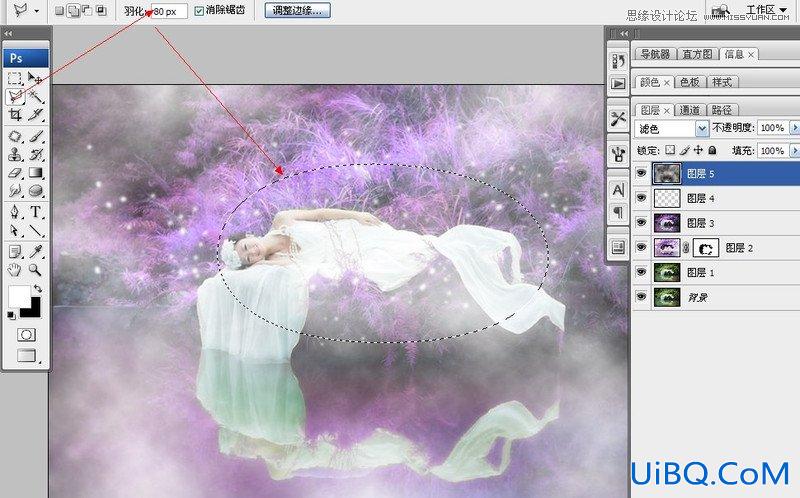This screenshot has width=800, height=498.
Task: Open the History panel icon
Action: (618, 61)
